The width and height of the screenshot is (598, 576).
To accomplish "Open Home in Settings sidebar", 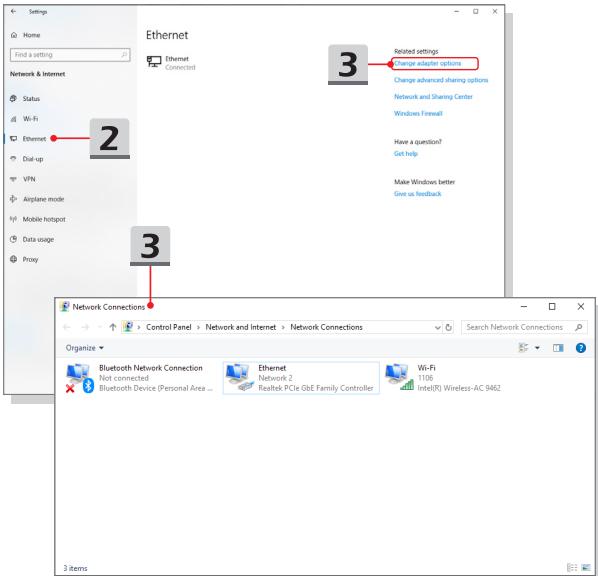I will 26,35.
